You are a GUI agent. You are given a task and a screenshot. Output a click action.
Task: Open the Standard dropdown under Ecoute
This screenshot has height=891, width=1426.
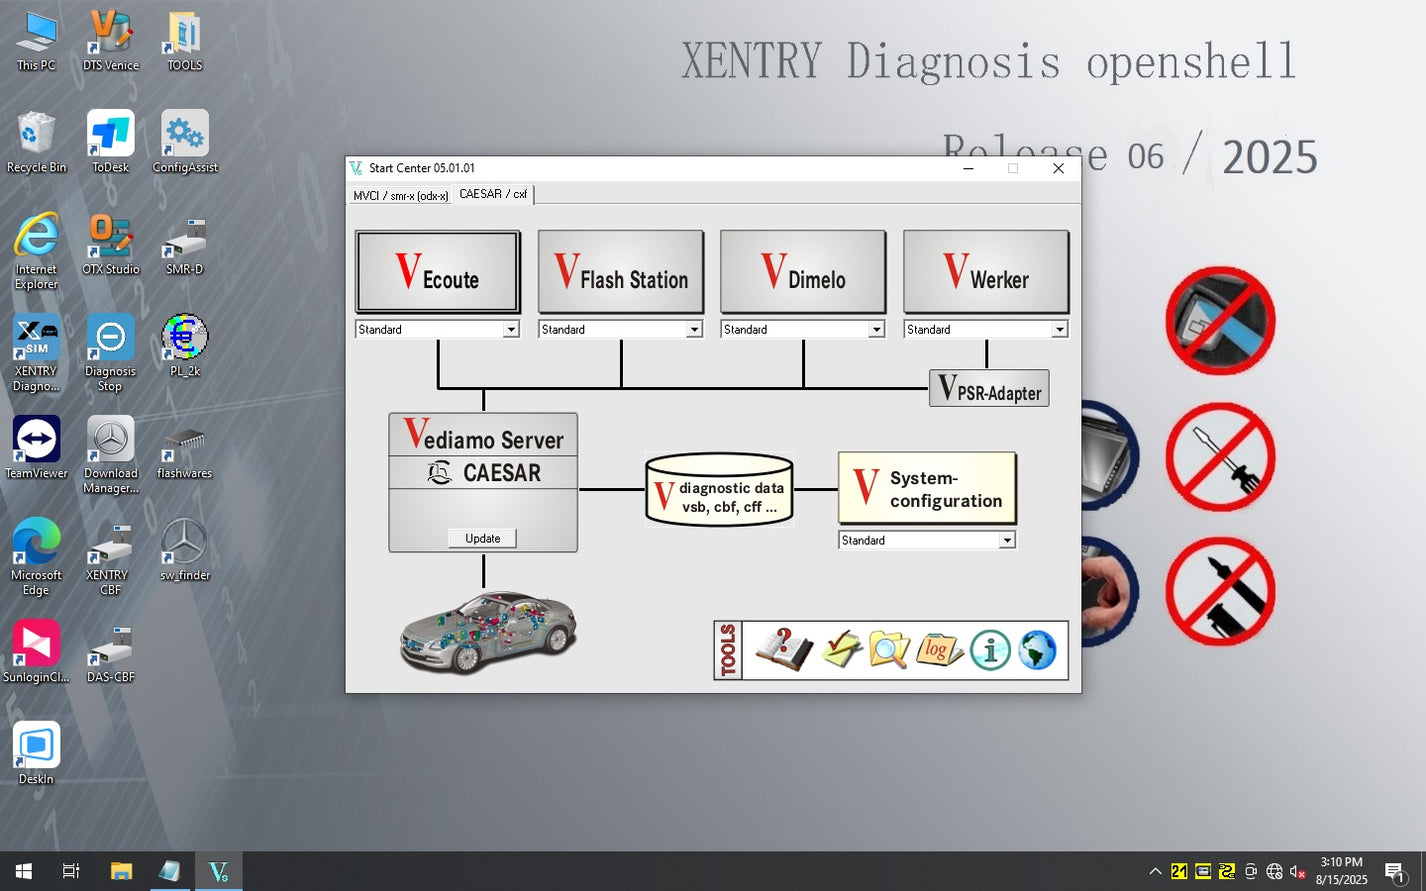coord(510,329)
